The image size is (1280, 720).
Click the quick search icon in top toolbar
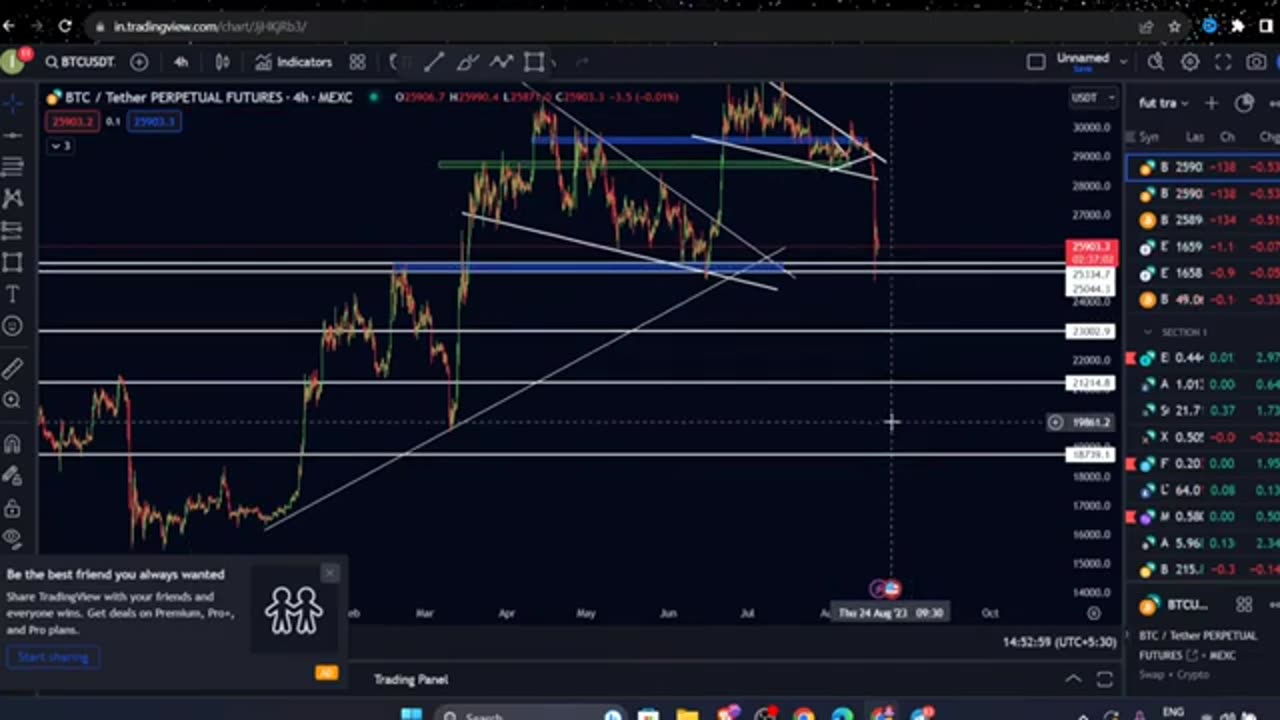click(x=1156, y=62)
